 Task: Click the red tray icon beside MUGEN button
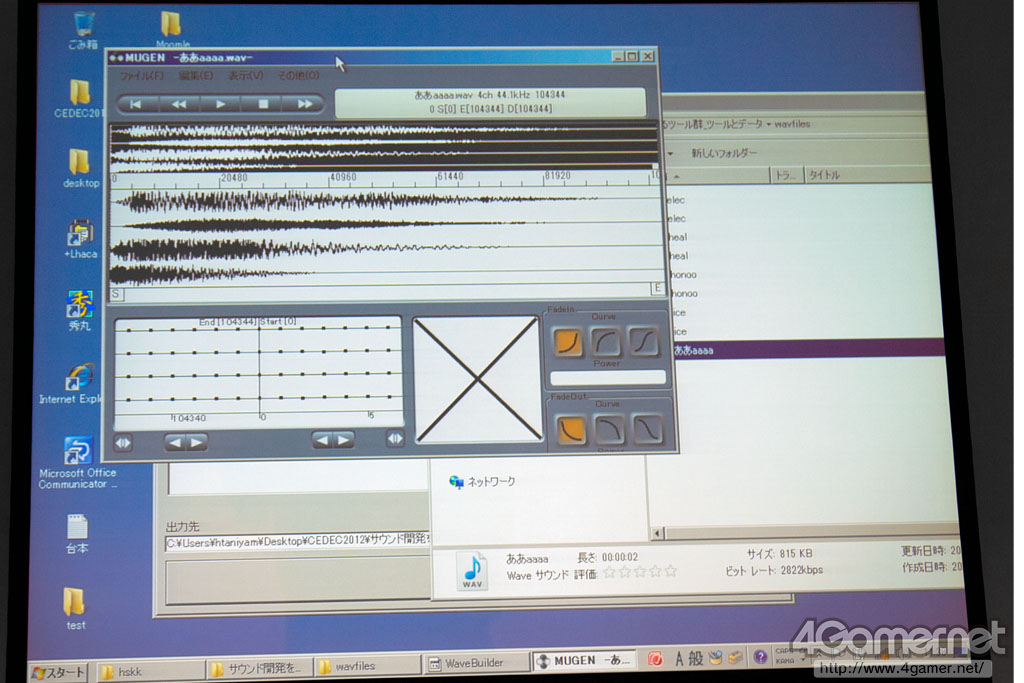[x=655, y=659]
